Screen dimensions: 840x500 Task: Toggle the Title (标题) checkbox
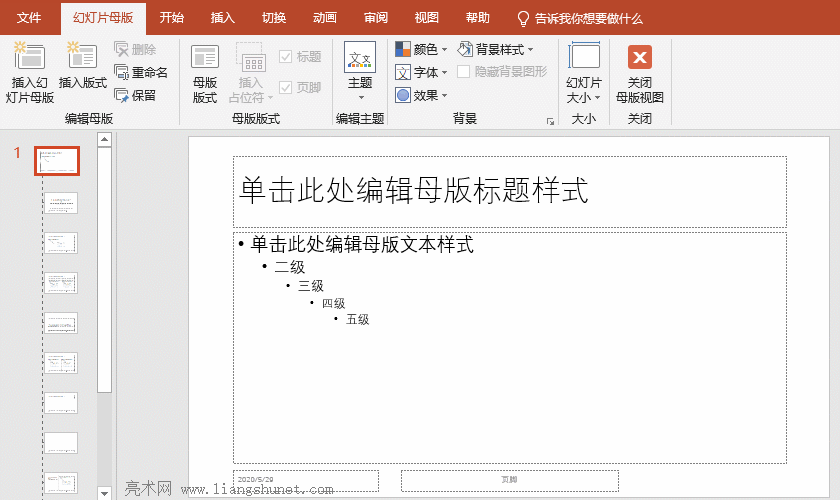pos(286,56)
